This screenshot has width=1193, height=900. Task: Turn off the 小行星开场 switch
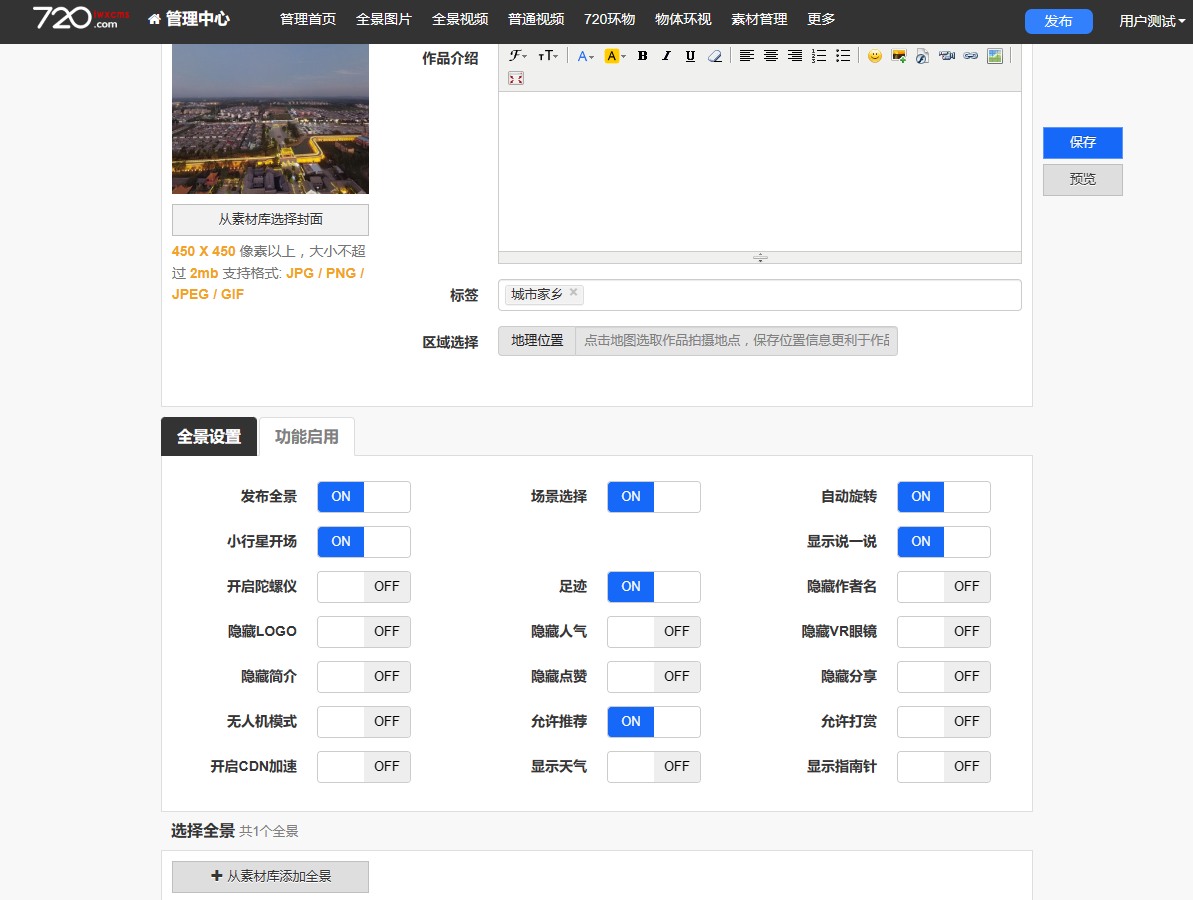(364, 542)
